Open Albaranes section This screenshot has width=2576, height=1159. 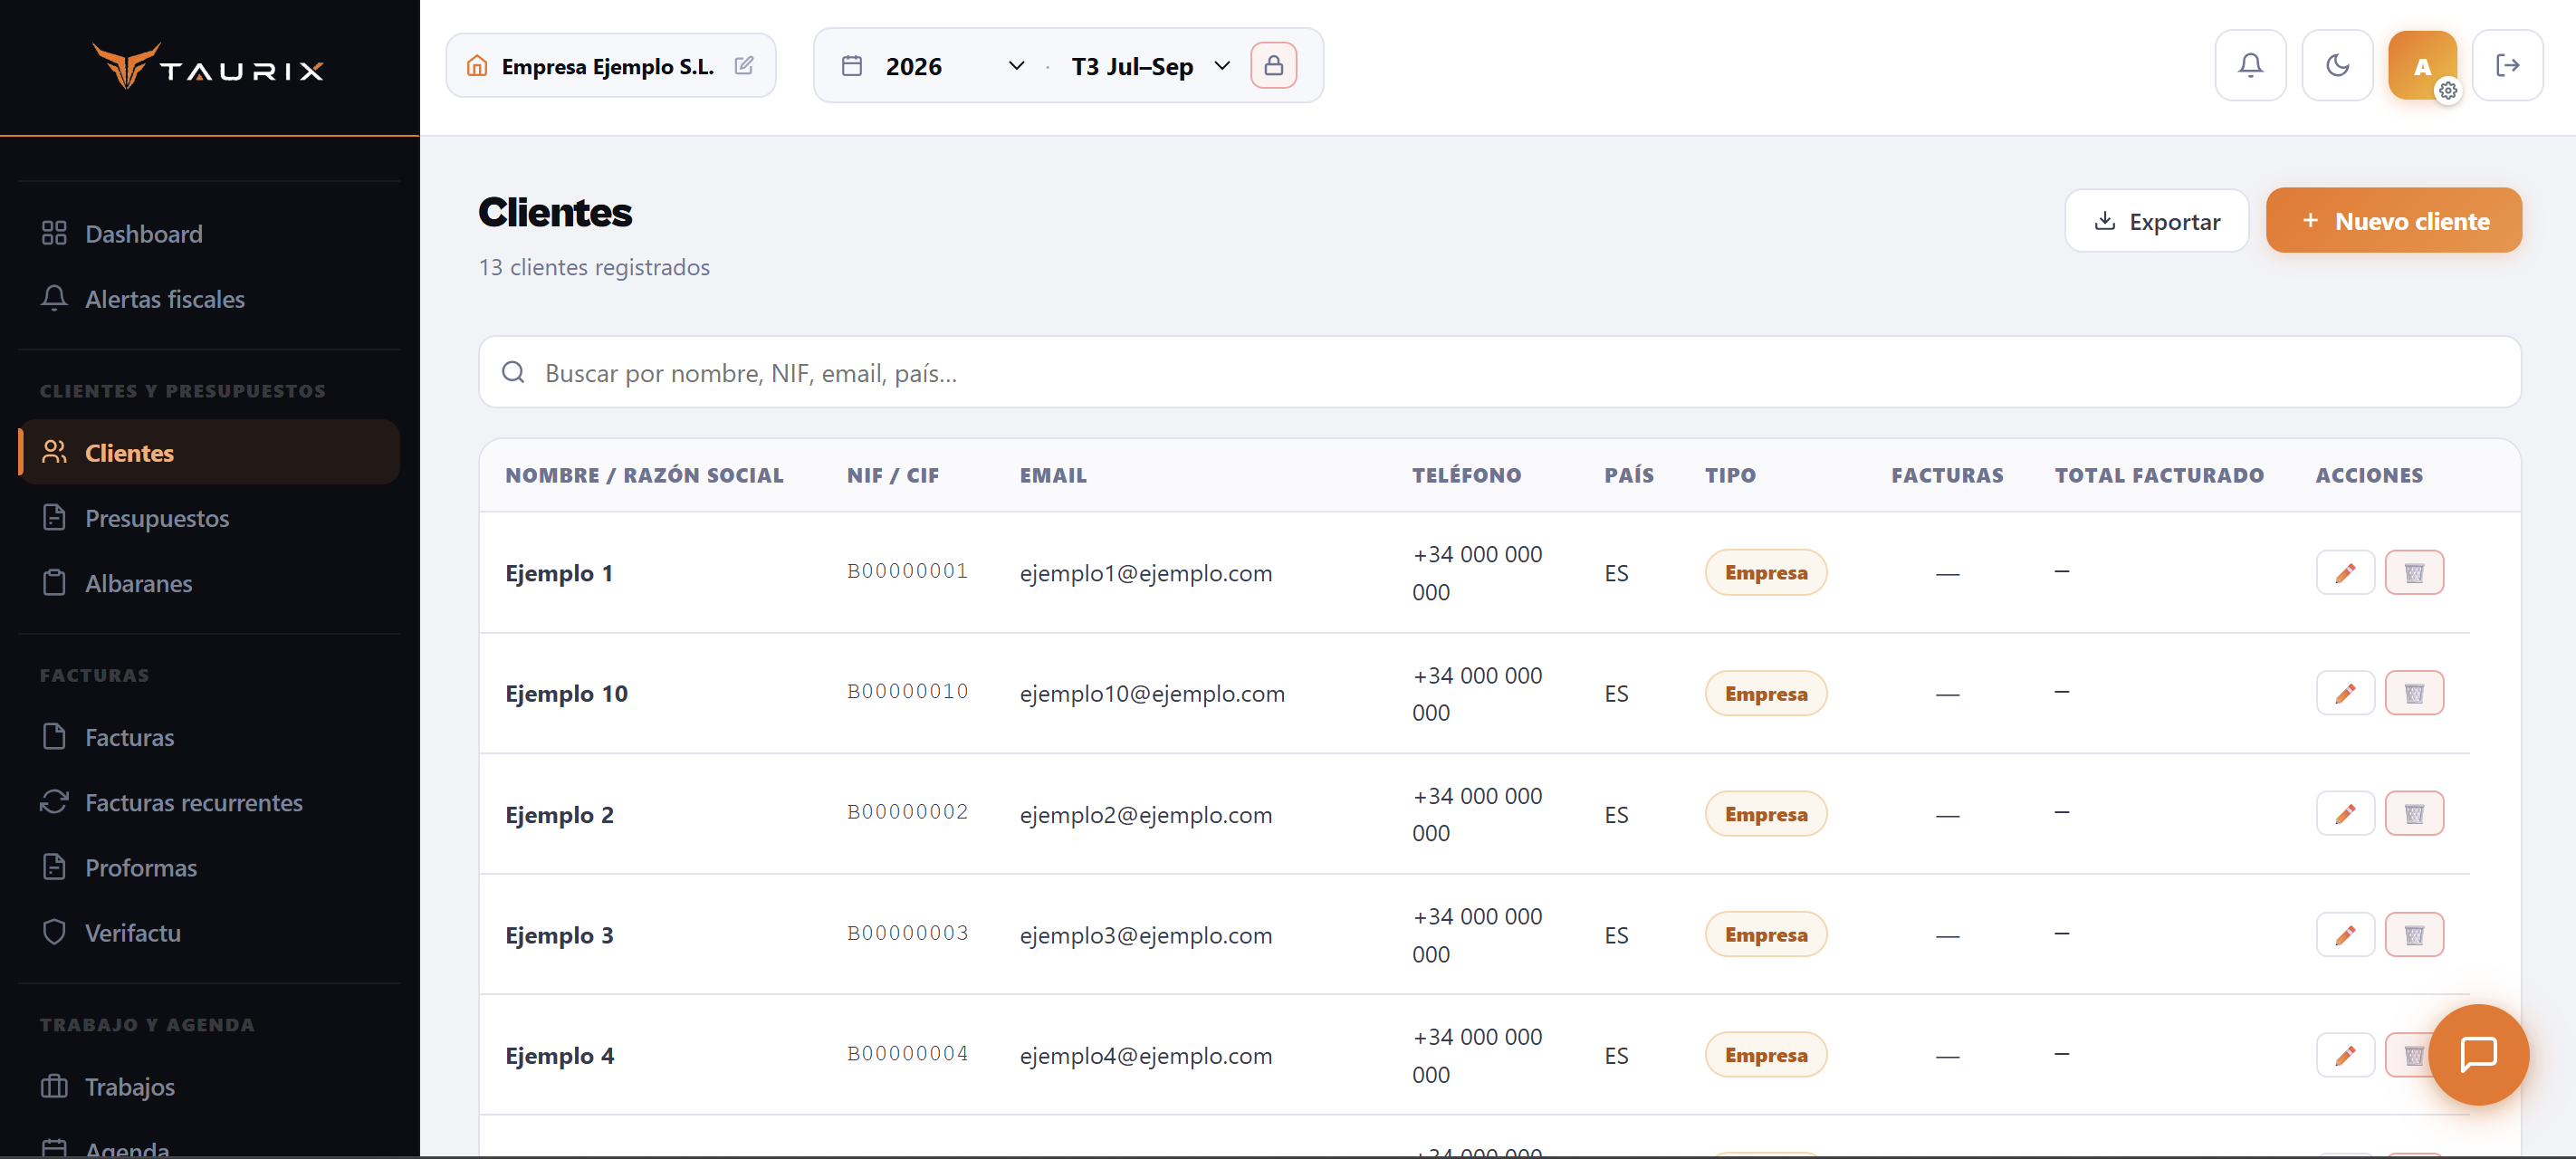coord(209,583)
